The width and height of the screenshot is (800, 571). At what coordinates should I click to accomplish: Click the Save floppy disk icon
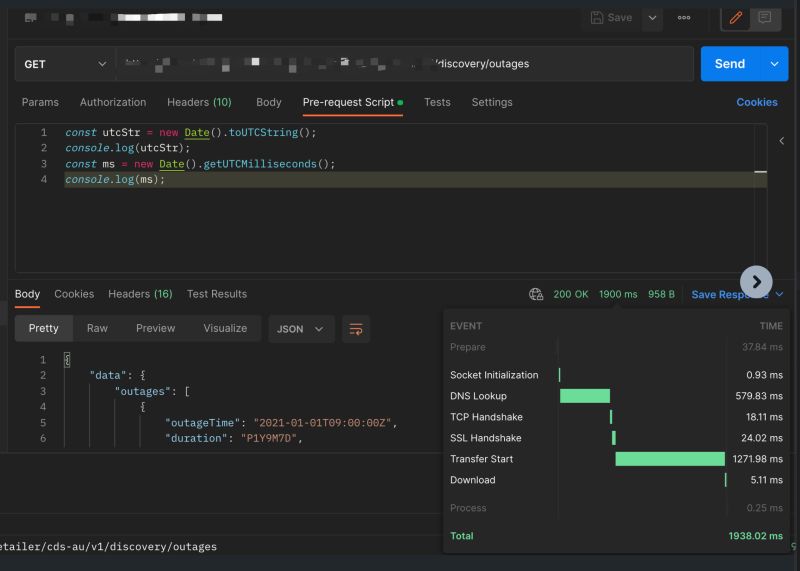(597, 17)
